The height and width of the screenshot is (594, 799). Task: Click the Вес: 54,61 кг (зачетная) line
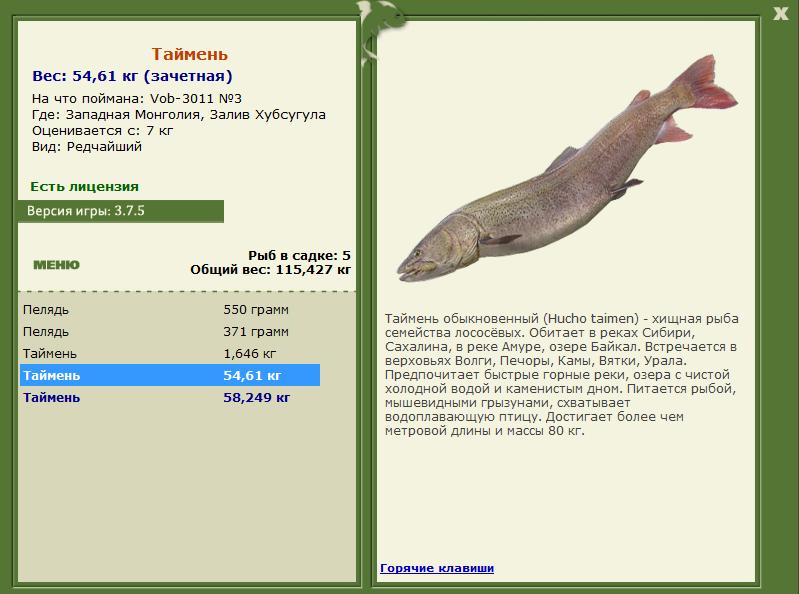pos(132,76)
